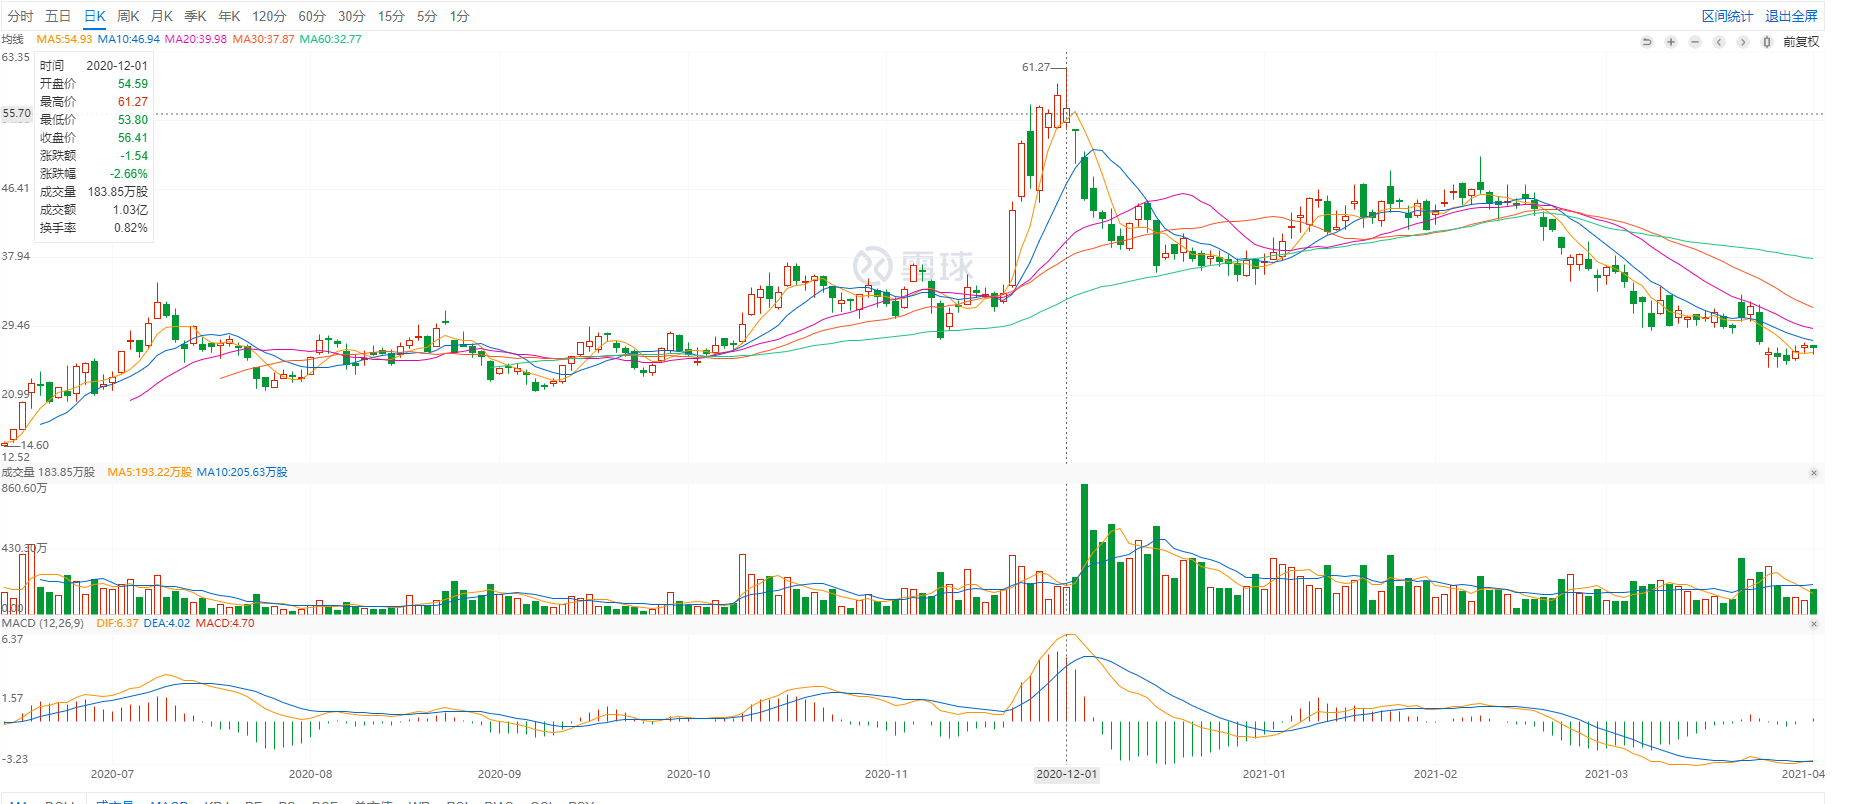Zoom in the chart with plus icon
This screenshot has width=1860, height=804.
[x=1671, y=42]
